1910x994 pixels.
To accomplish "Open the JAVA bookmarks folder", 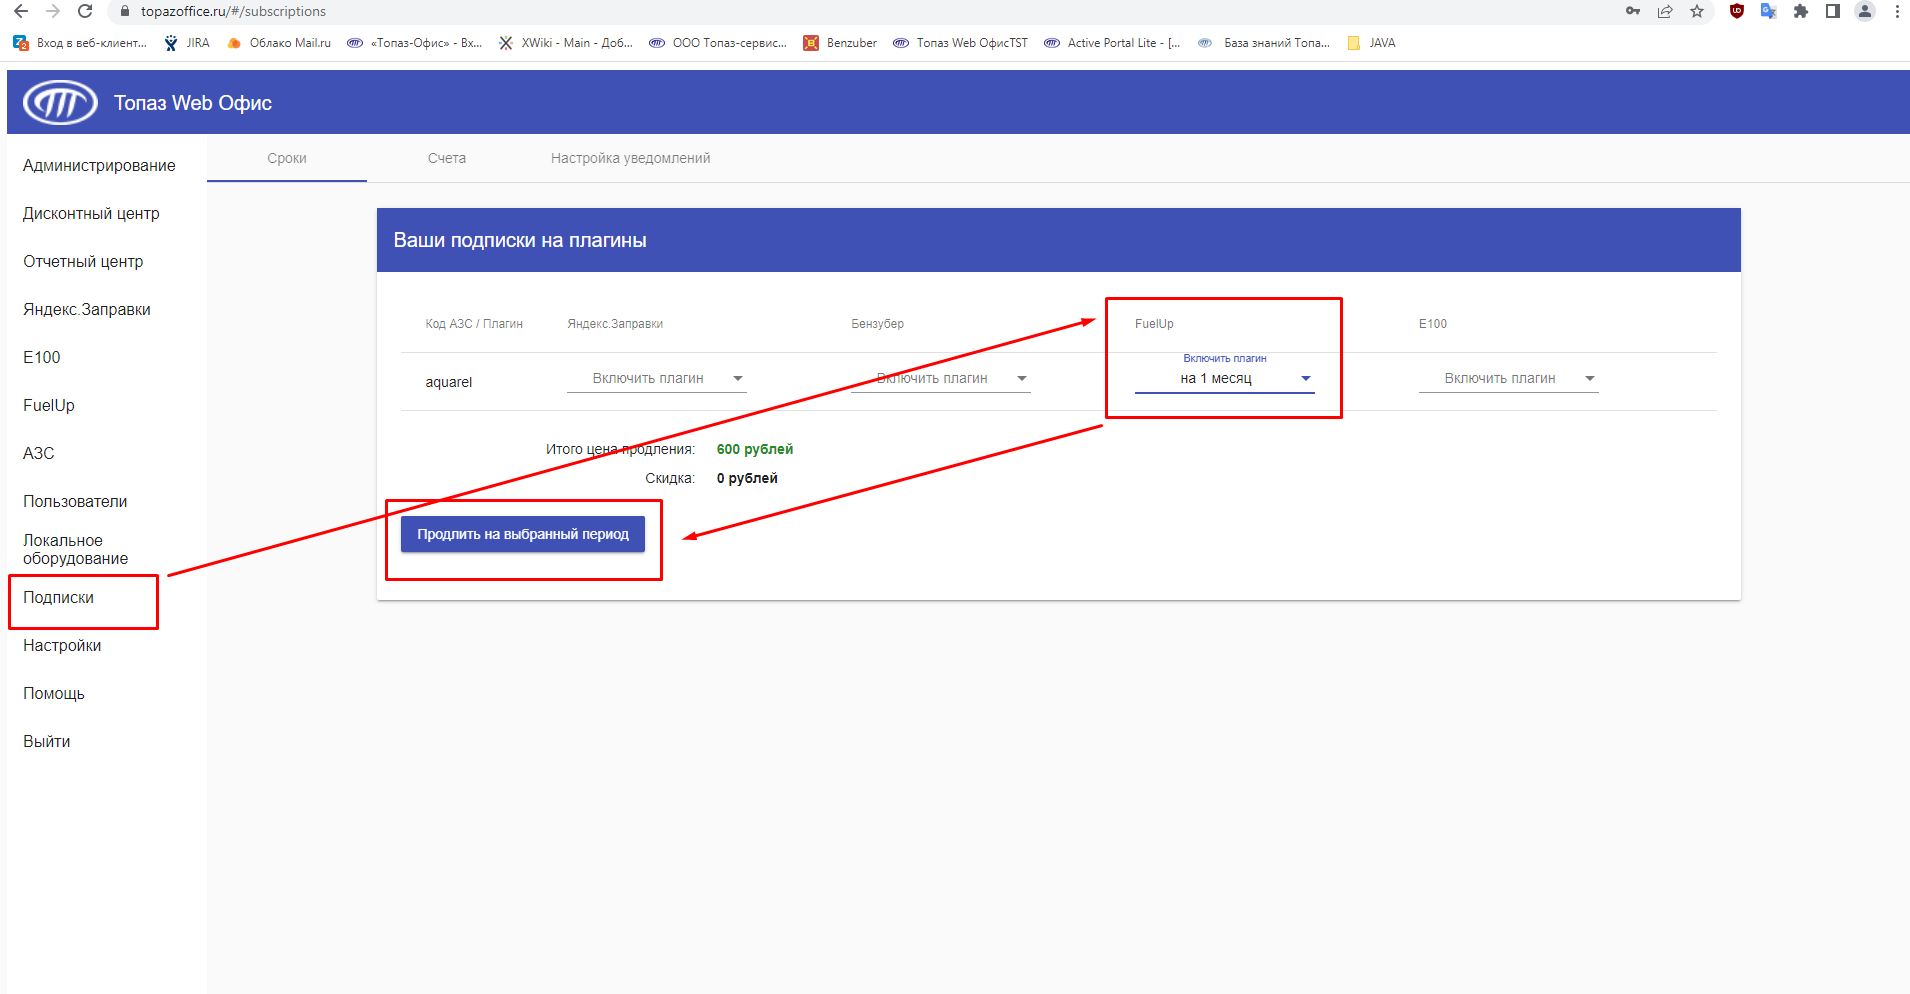I will [1371, 43].
